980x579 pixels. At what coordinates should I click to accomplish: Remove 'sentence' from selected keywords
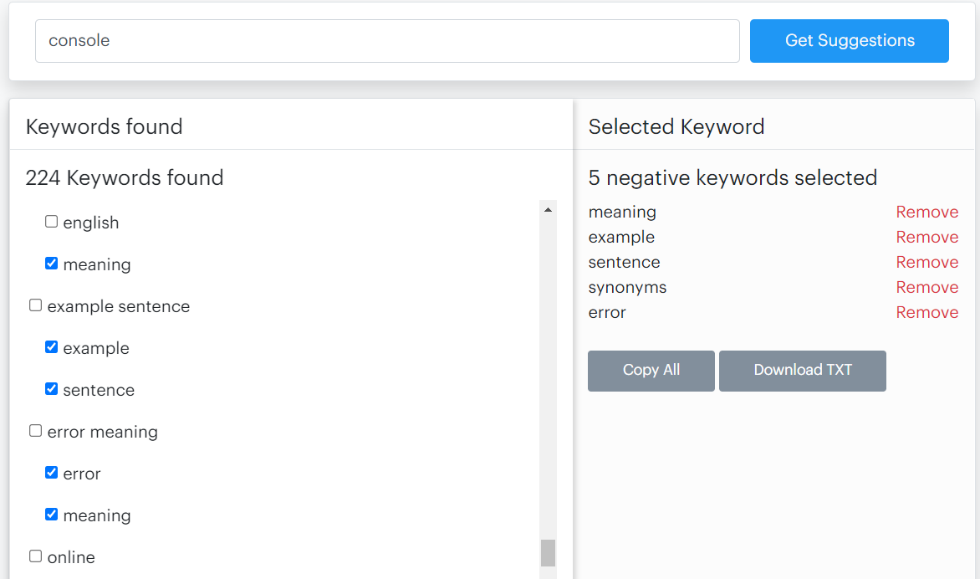[927, 262]
